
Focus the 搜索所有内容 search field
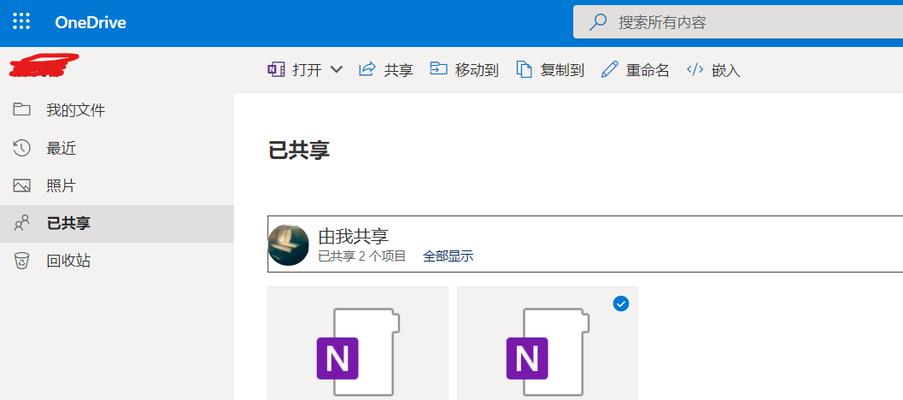738,22
